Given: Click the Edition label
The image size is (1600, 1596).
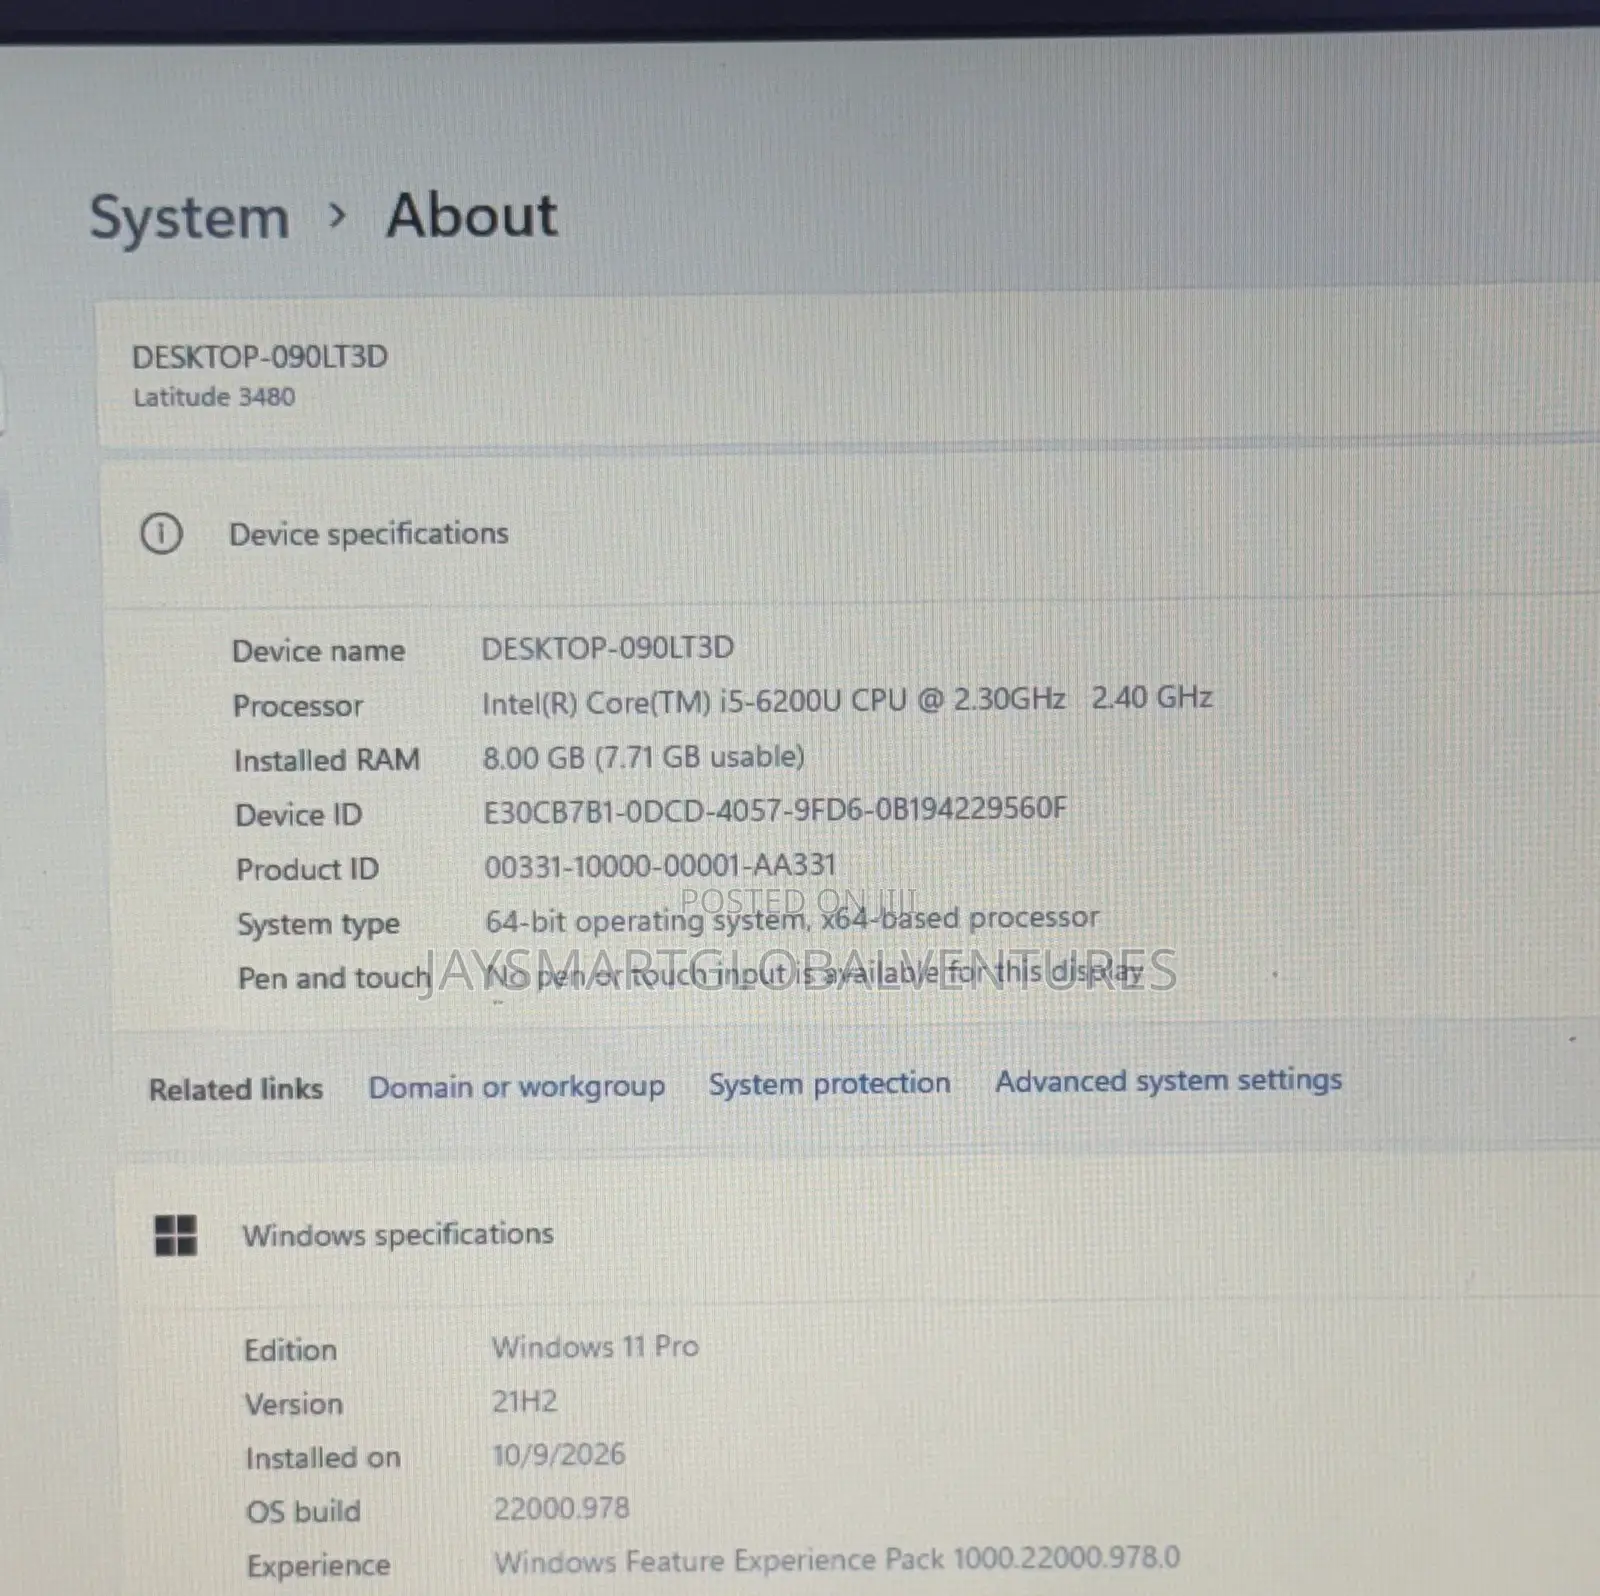Looking at the screenshot, I should 291,1350.
